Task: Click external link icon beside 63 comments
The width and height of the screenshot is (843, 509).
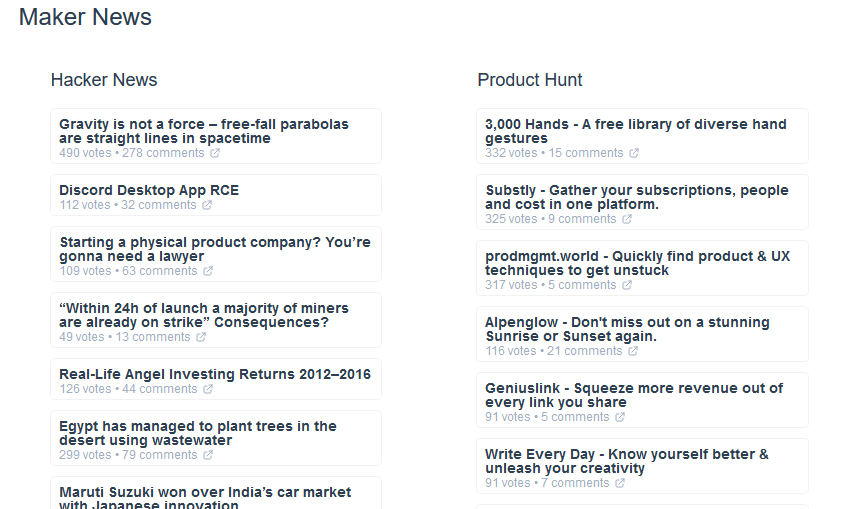Action: (208, 271)
